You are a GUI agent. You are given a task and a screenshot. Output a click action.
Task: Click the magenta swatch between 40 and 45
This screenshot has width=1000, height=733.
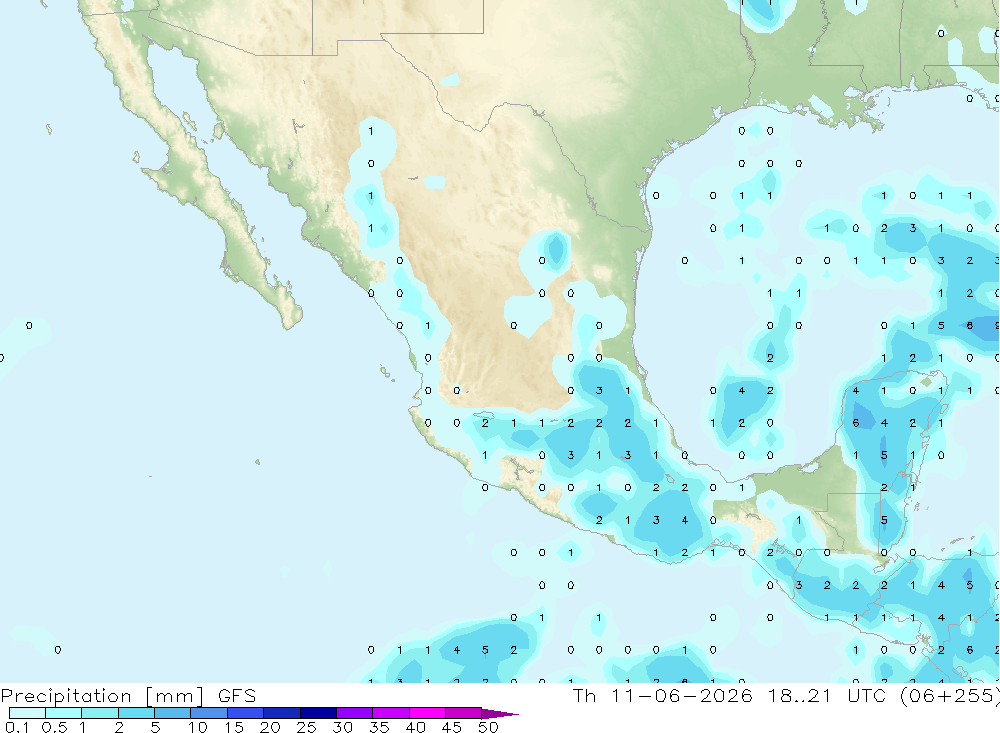coord(427,713)
